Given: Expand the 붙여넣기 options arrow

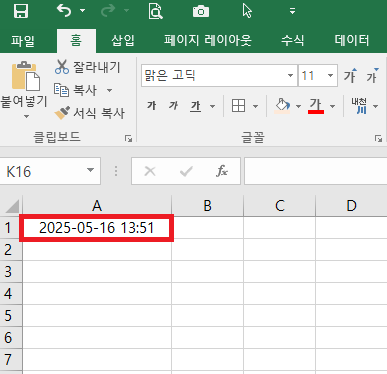Looking at the screenshot, I should coord(26,116).
